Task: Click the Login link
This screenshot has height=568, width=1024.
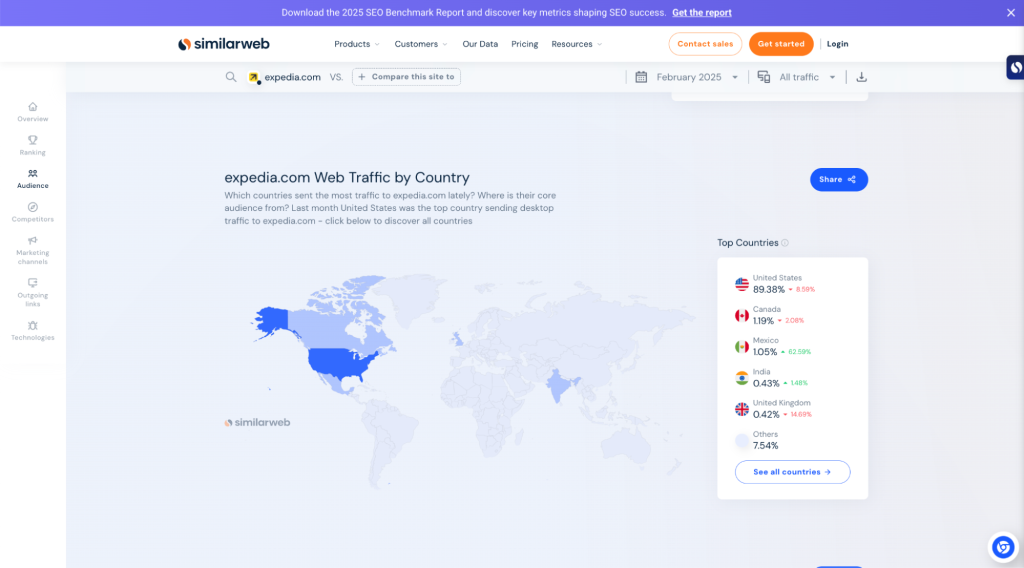Action: (x=837, y=44)
